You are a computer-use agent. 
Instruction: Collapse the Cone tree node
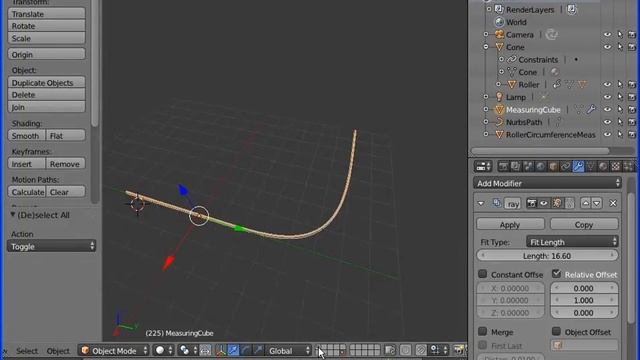pyautogui.click(x=486, y=47)
